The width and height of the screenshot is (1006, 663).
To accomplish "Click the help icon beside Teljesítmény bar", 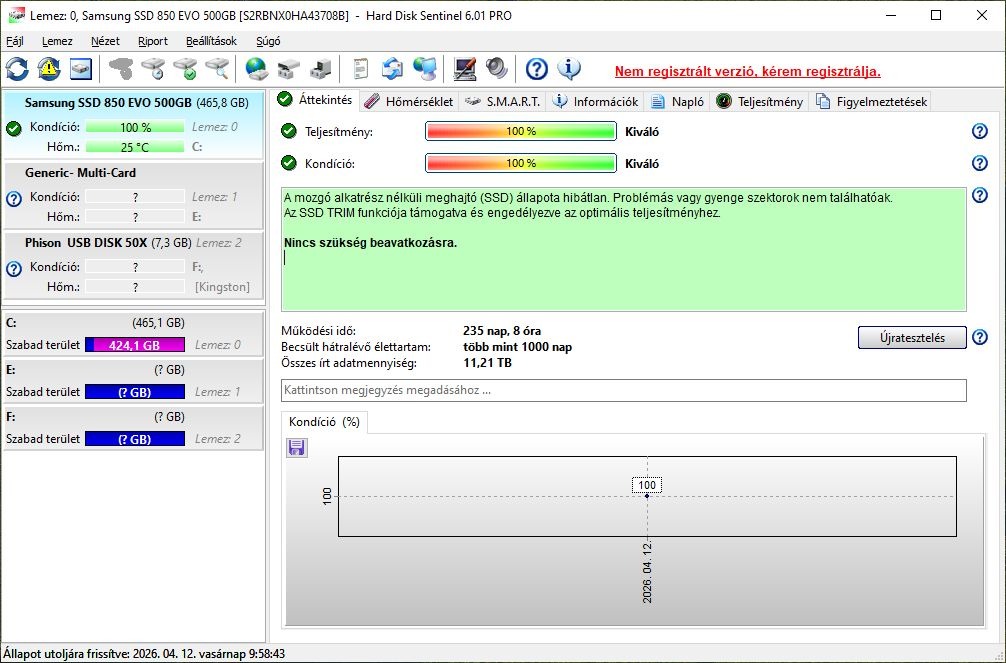I will click(x=980, y=131).
